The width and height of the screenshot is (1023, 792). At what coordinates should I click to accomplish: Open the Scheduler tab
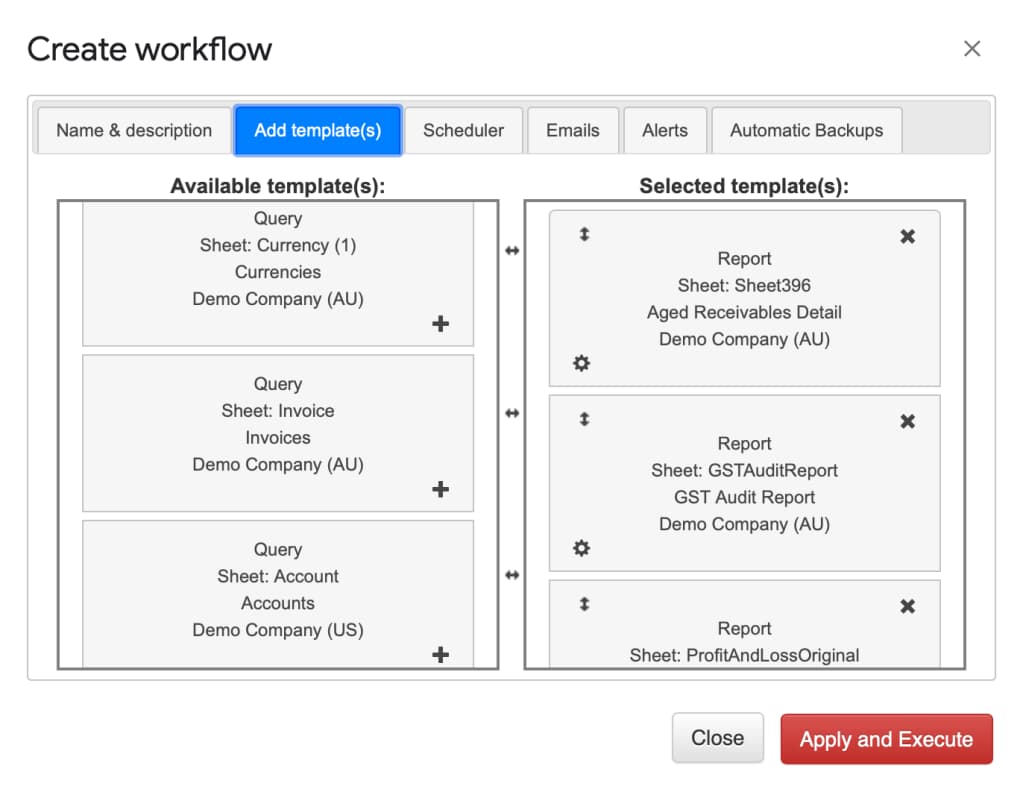click(x=463, y=131)
